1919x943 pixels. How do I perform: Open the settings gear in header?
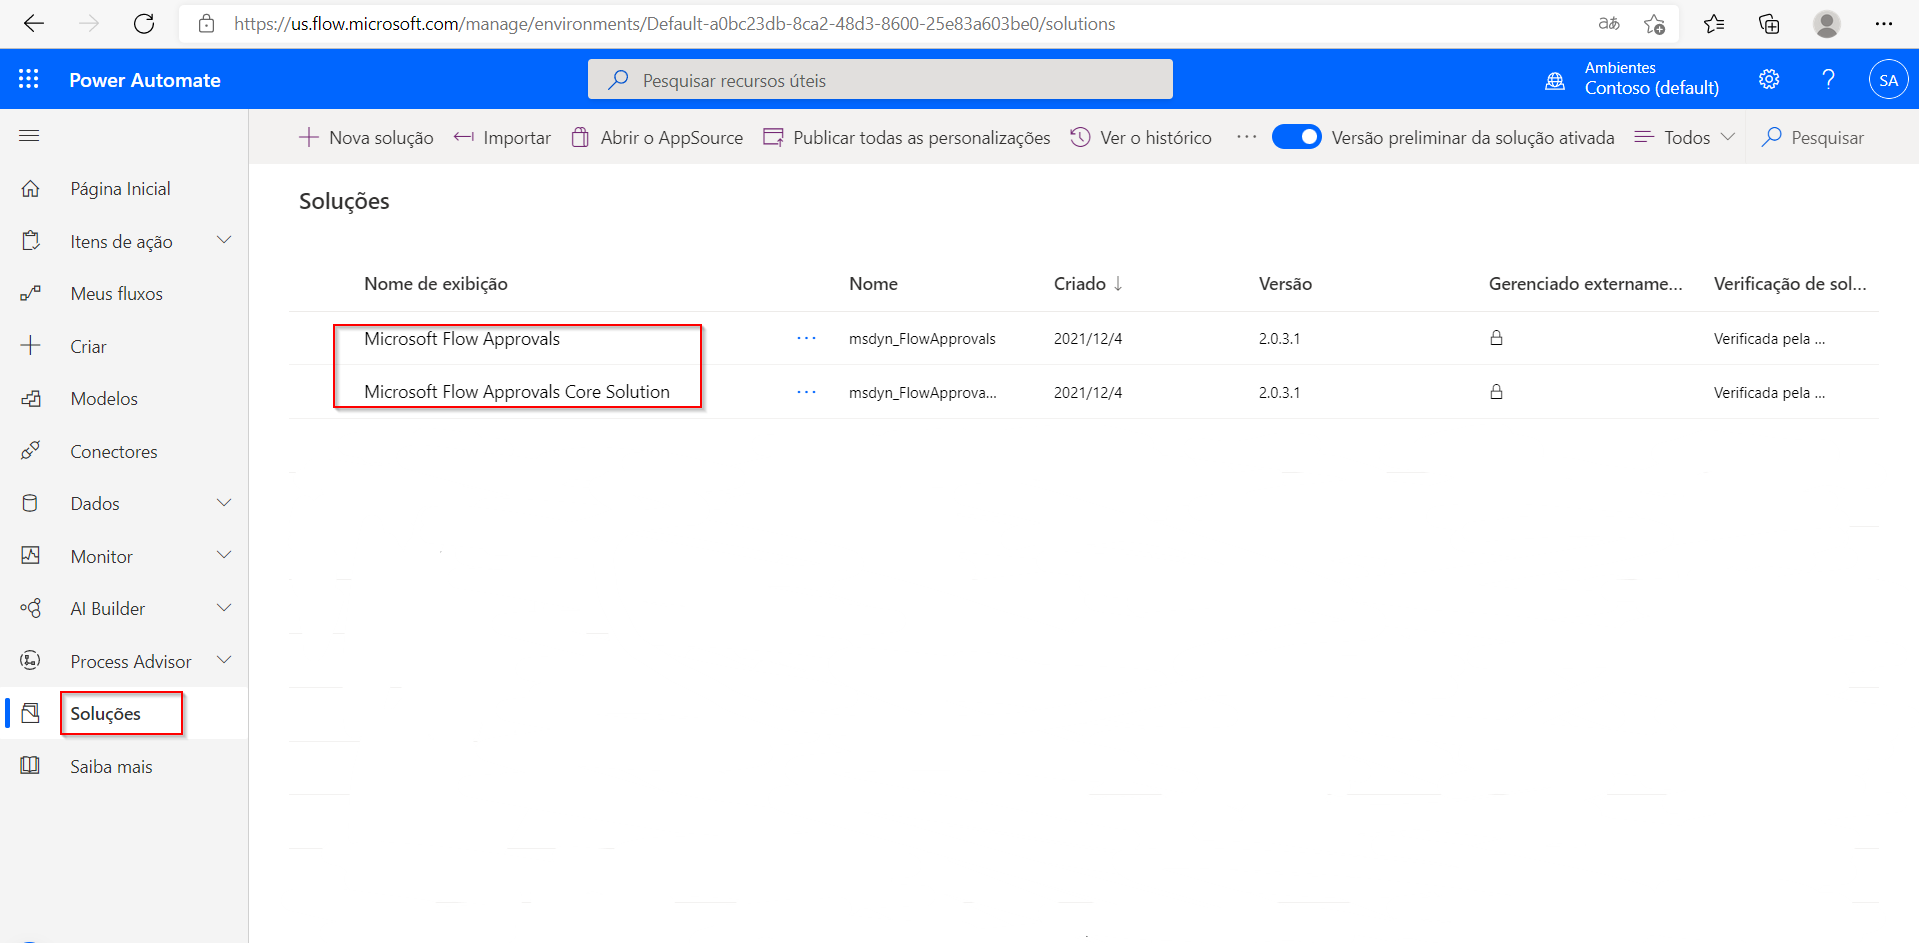pyautogui.click(x=1769, y=79)
